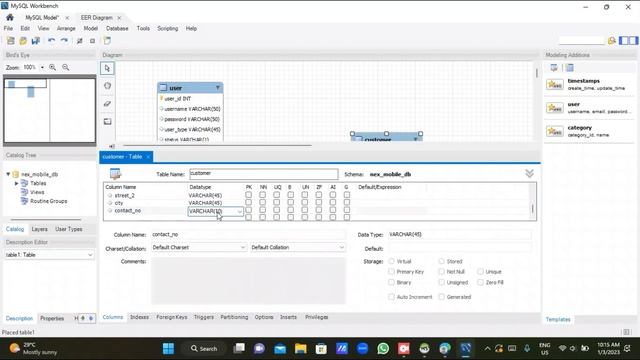640x360 pixels.
Task: Select the eraser tool
Action: click(107, 104)
